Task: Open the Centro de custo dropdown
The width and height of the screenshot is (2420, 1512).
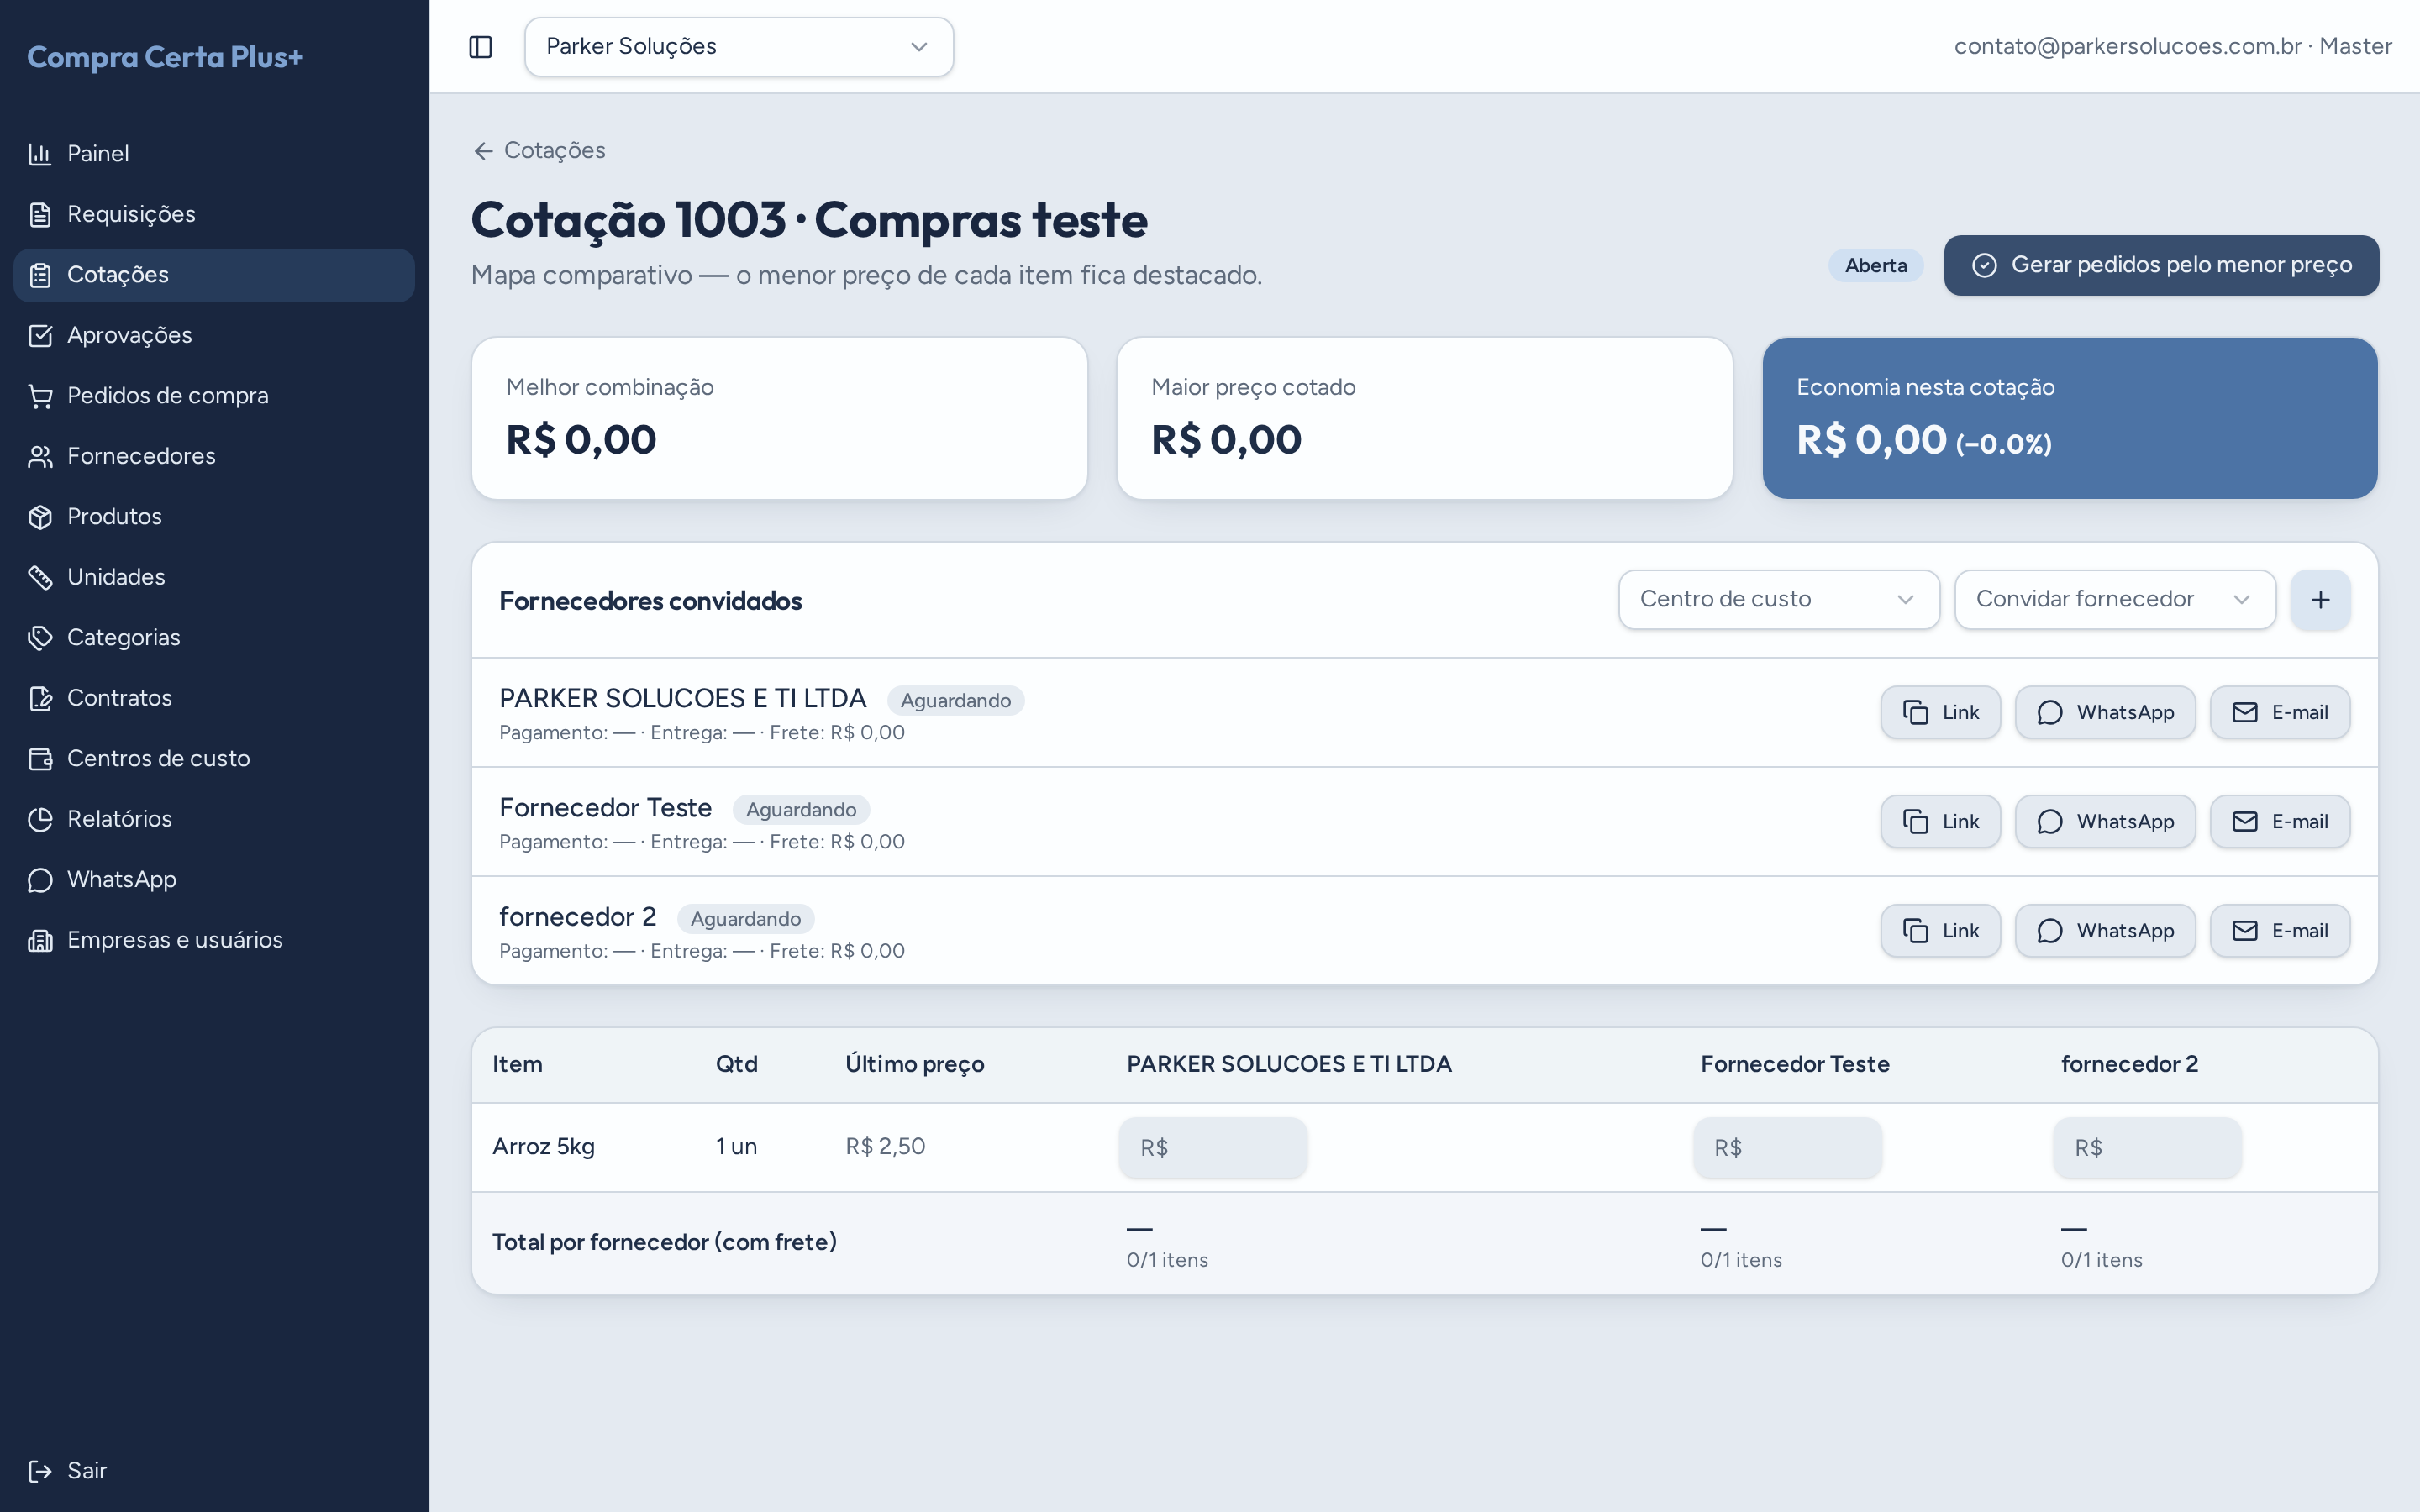Action: pyautogui.click(x=1779, y=600)
